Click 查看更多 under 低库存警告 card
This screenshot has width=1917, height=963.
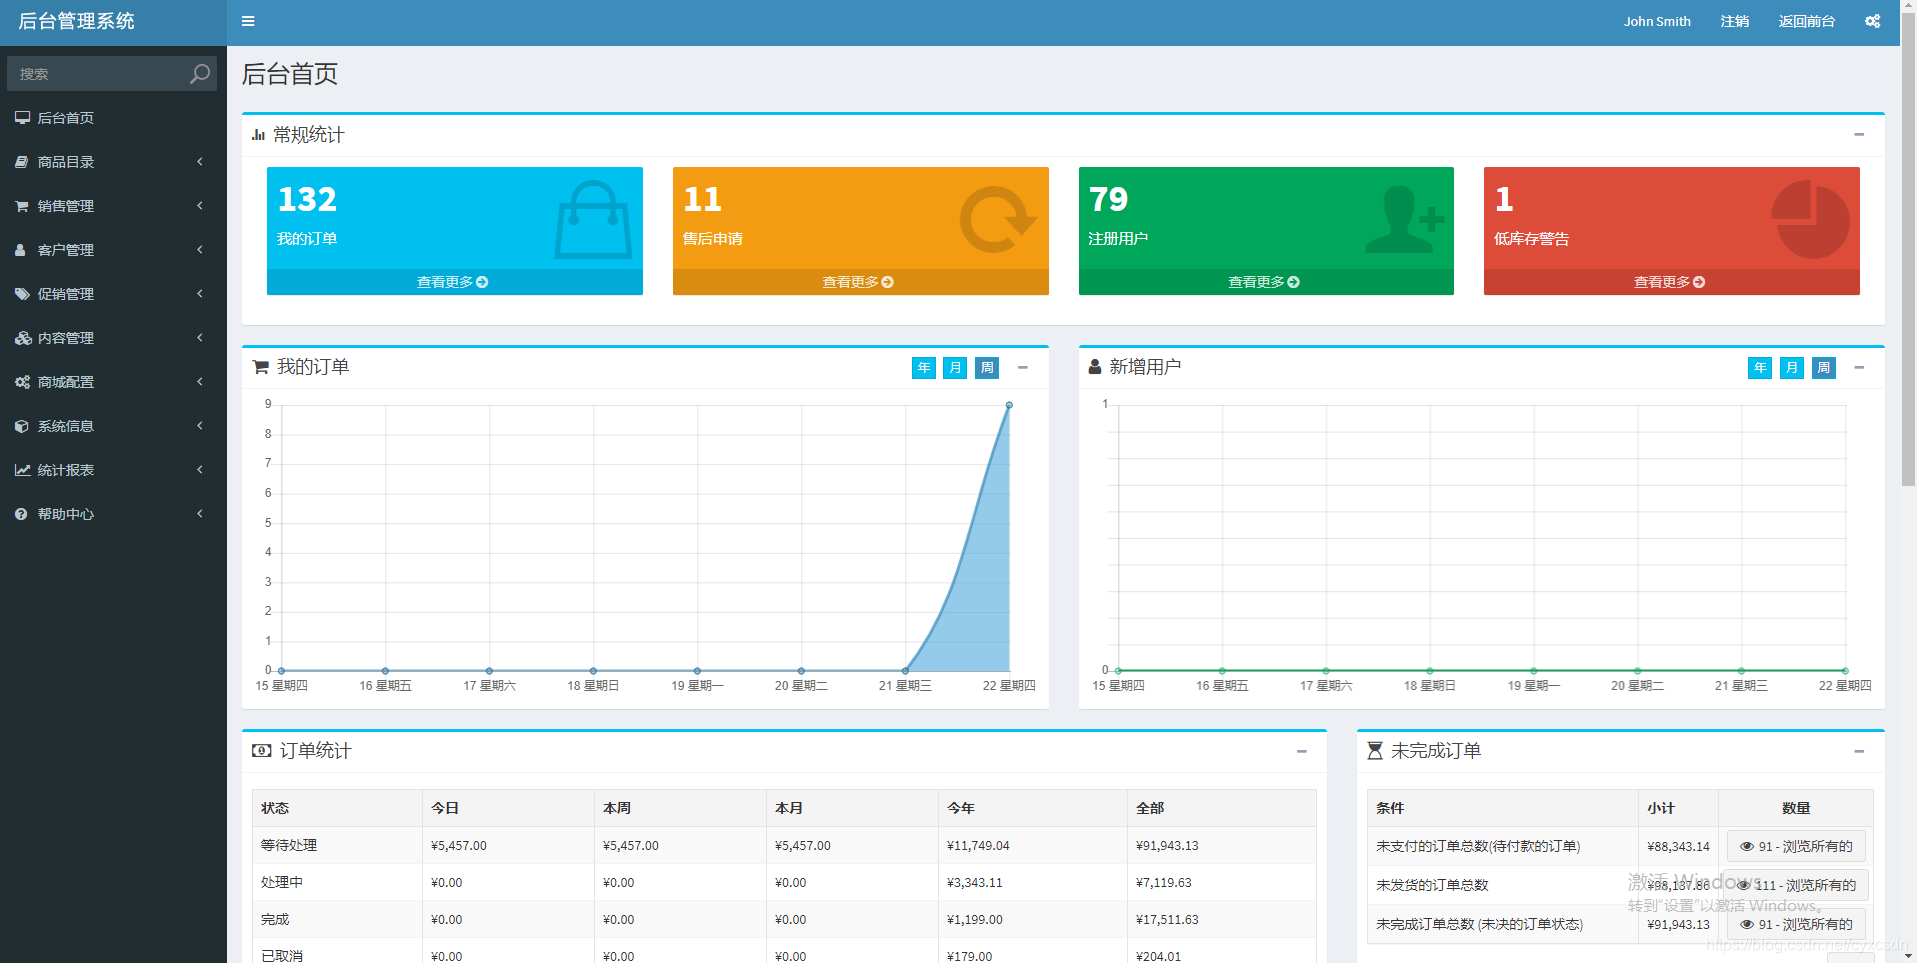coord(1671,282)
